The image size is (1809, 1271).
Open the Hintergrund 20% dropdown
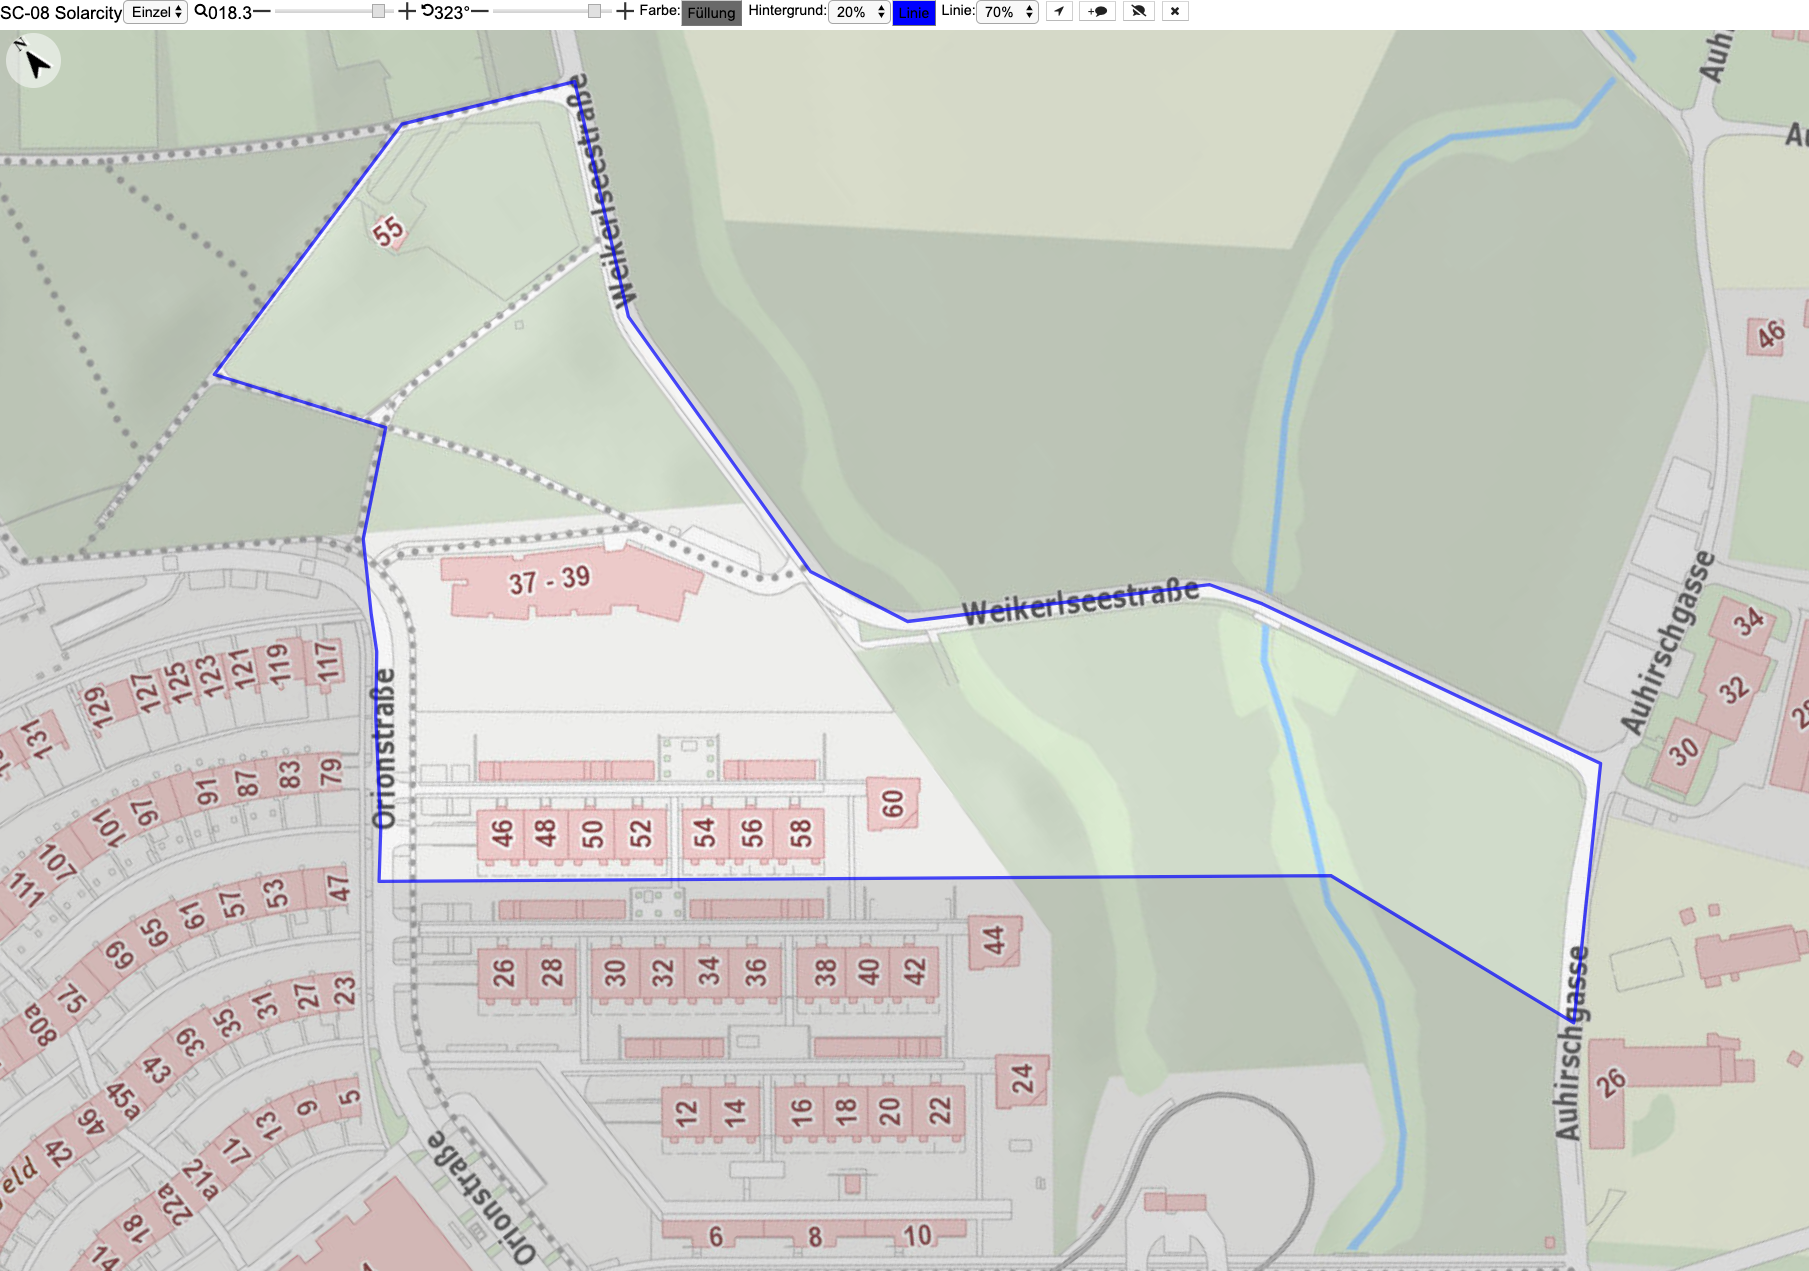tap(860, 12)
